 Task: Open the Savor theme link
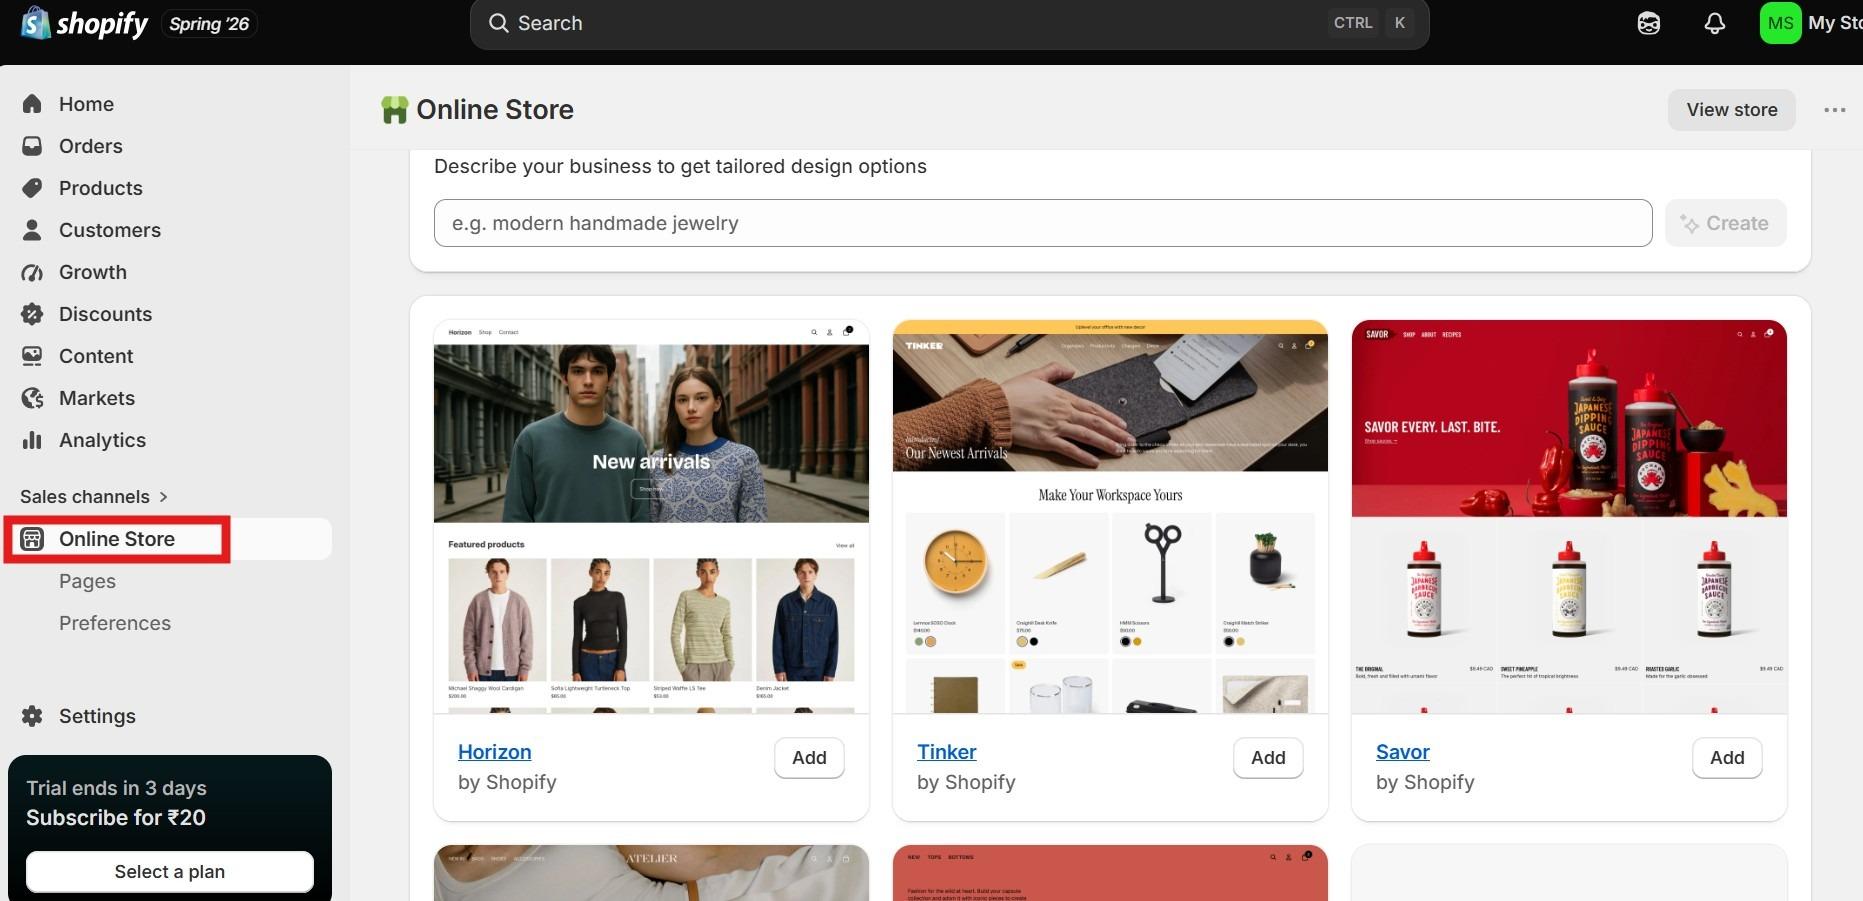[1403, 752]
